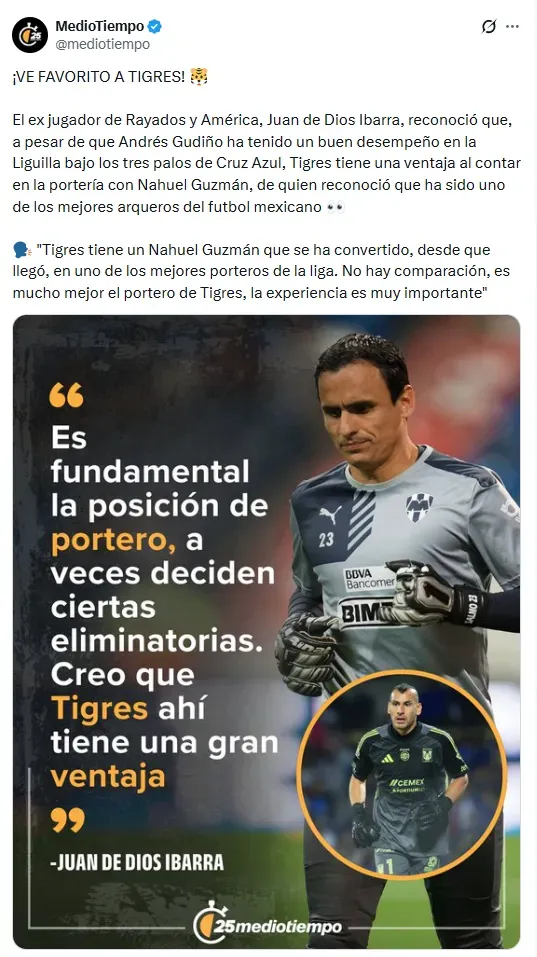This screenshot has height=957, width=537.
Task: Open the three-dot more options menu
Action: coord(513,26)
